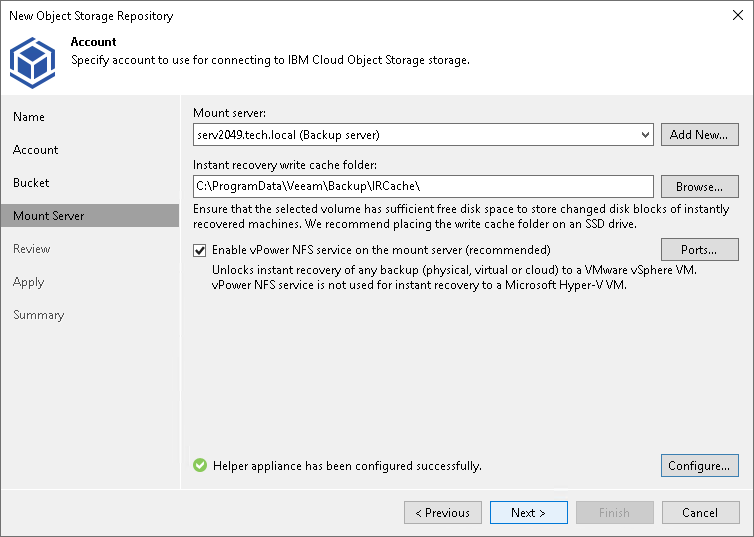Click the disabled Finish button

[615, 512]
